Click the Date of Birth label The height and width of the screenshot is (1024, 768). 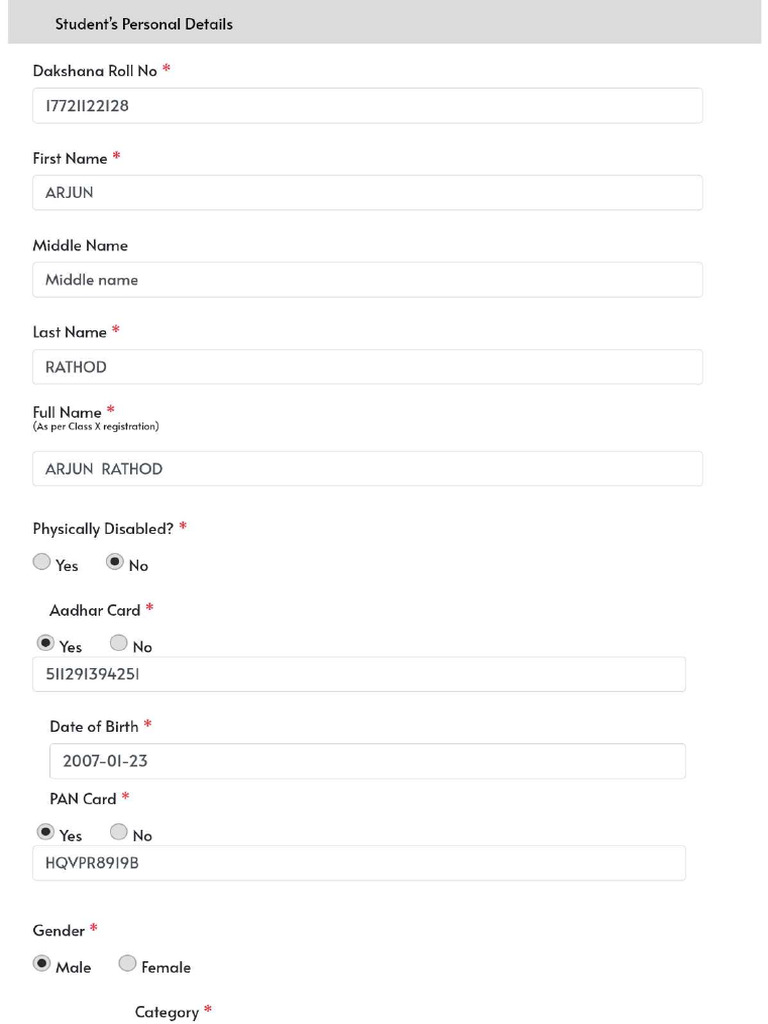tap(94, 727)
